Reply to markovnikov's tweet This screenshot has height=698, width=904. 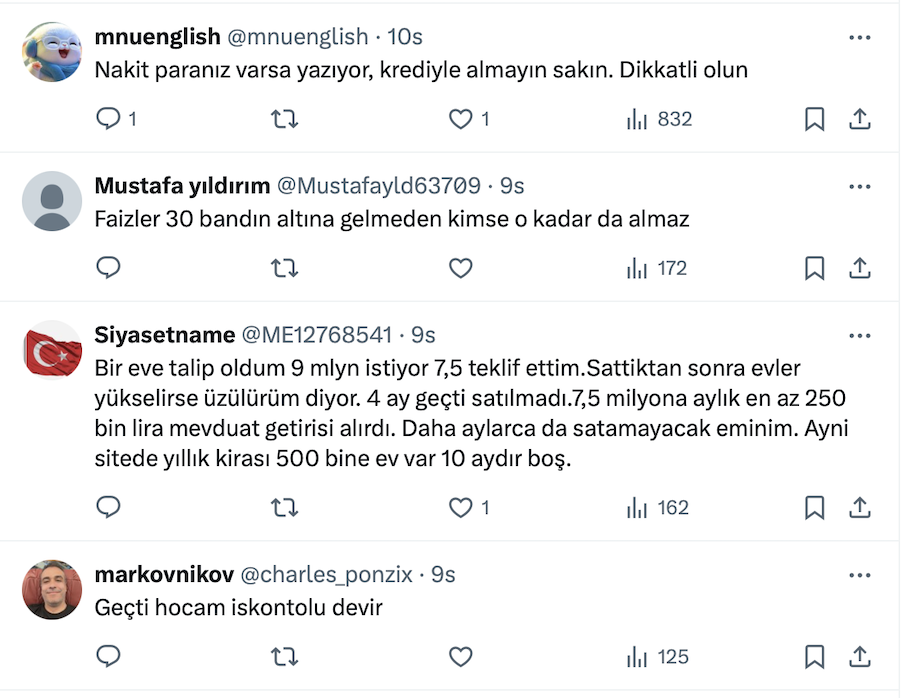tap(108, 657)
